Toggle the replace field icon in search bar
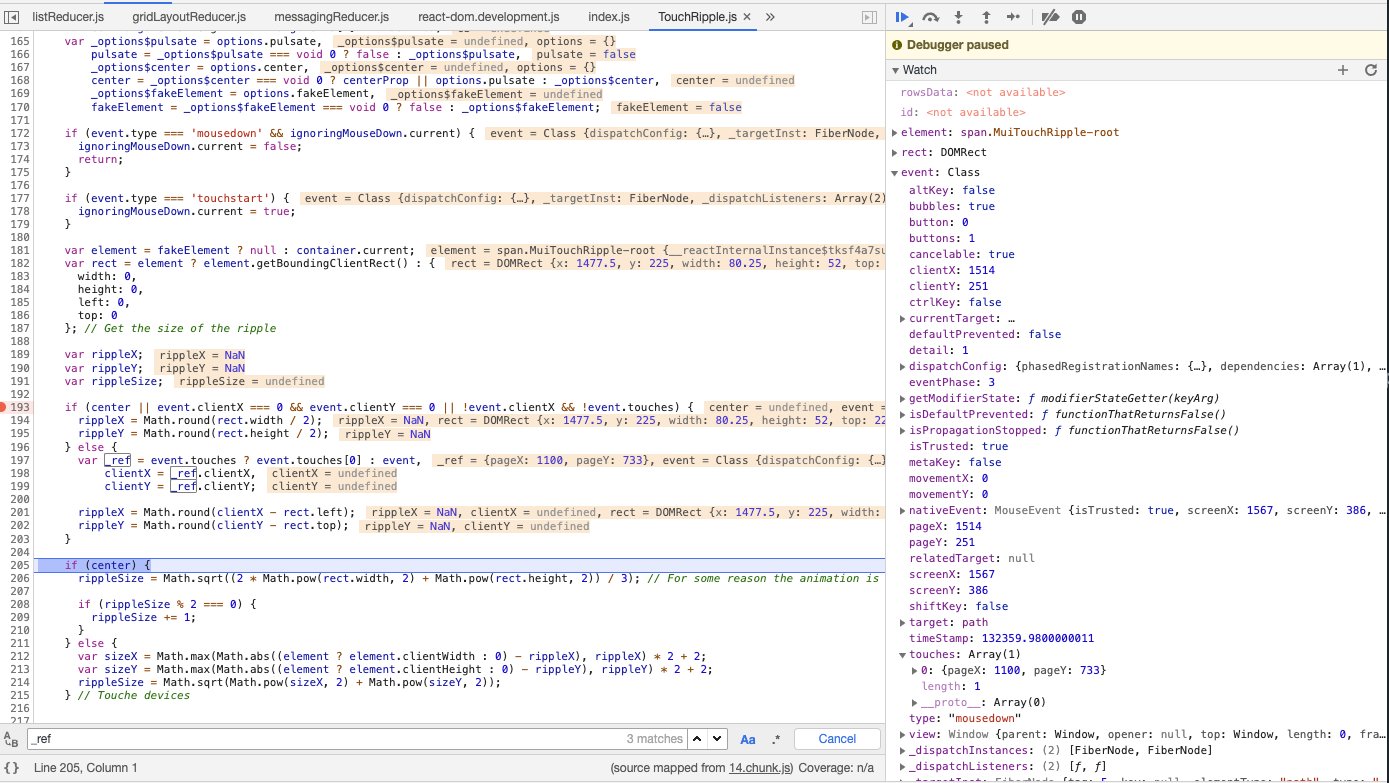The width and height of the screenshot is (1389, 783). click(x=11, y=739)
